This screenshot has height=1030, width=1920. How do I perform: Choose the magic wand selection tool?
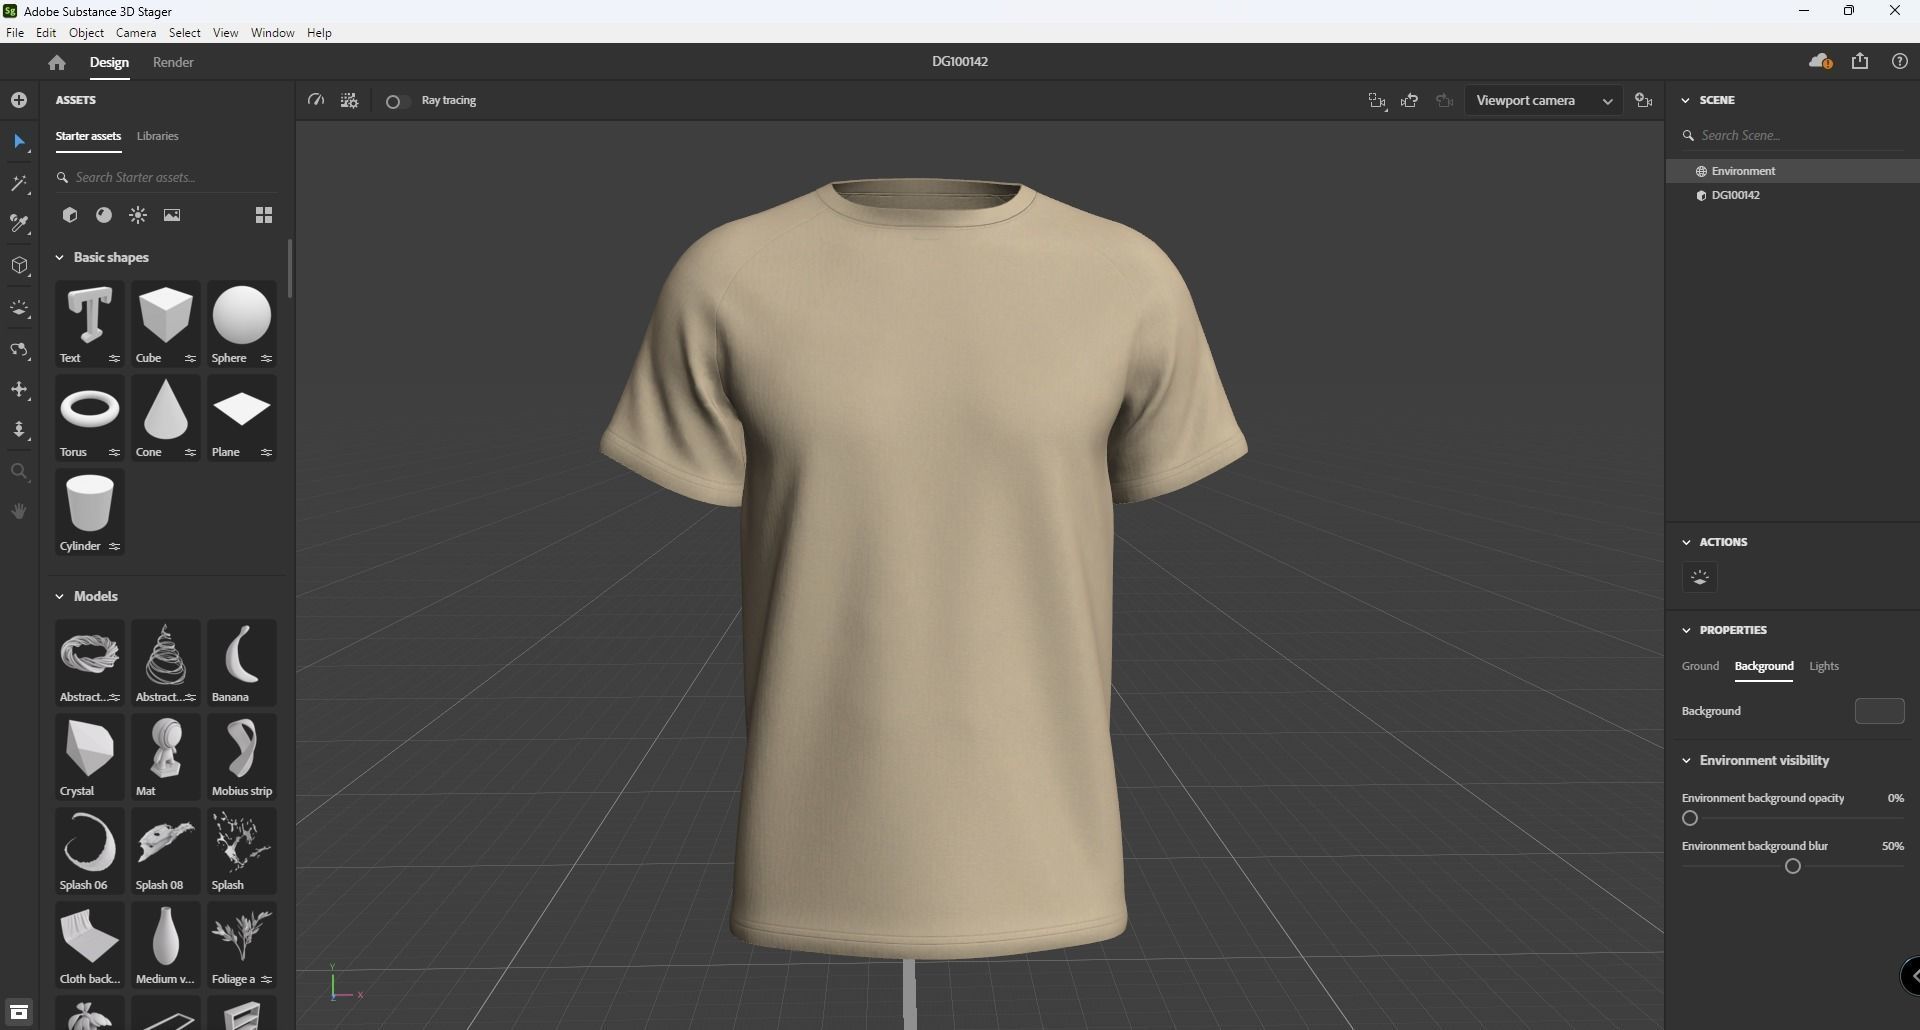(x=19, y=184)
